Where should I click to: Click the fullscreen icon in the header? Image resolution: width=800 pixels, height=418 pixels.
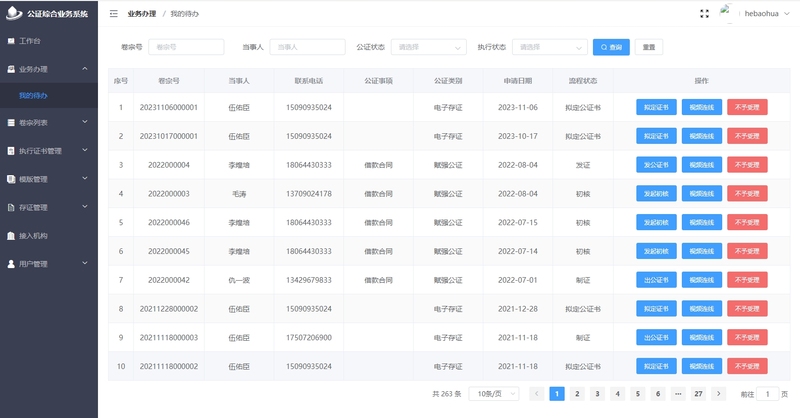[705, 14]
